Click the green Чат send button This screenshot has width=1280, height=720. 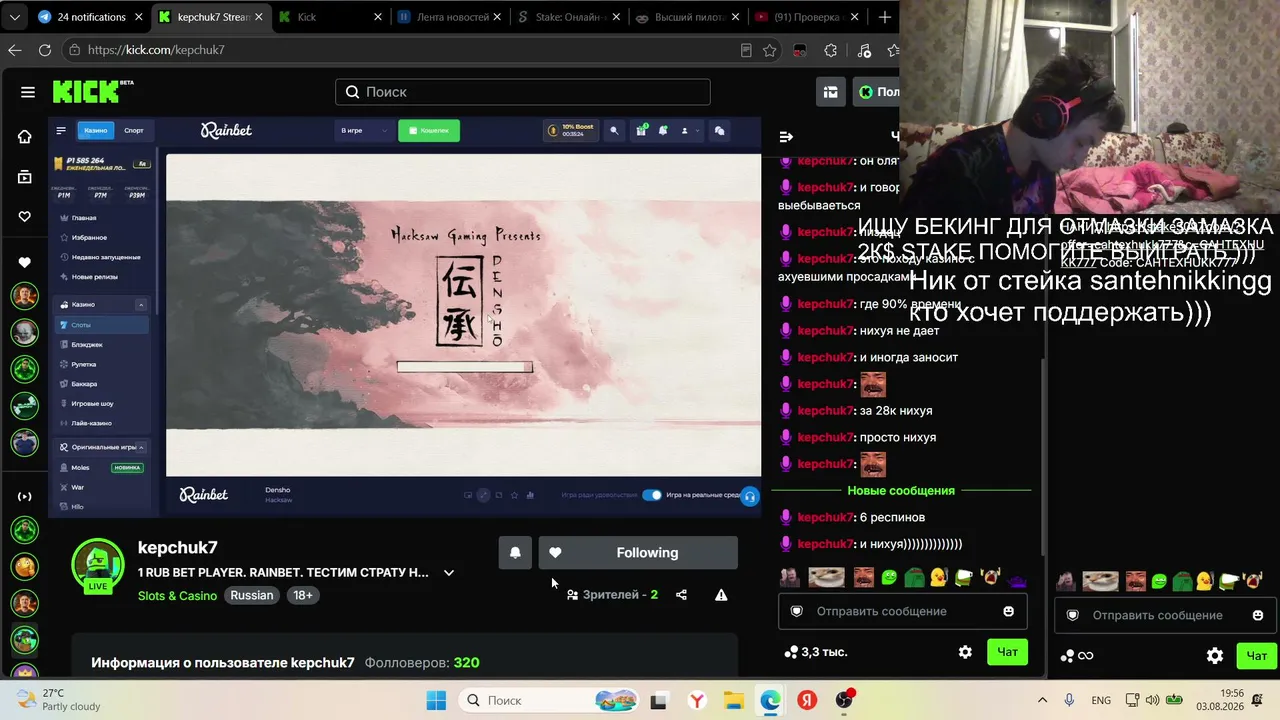[1008, 652]
